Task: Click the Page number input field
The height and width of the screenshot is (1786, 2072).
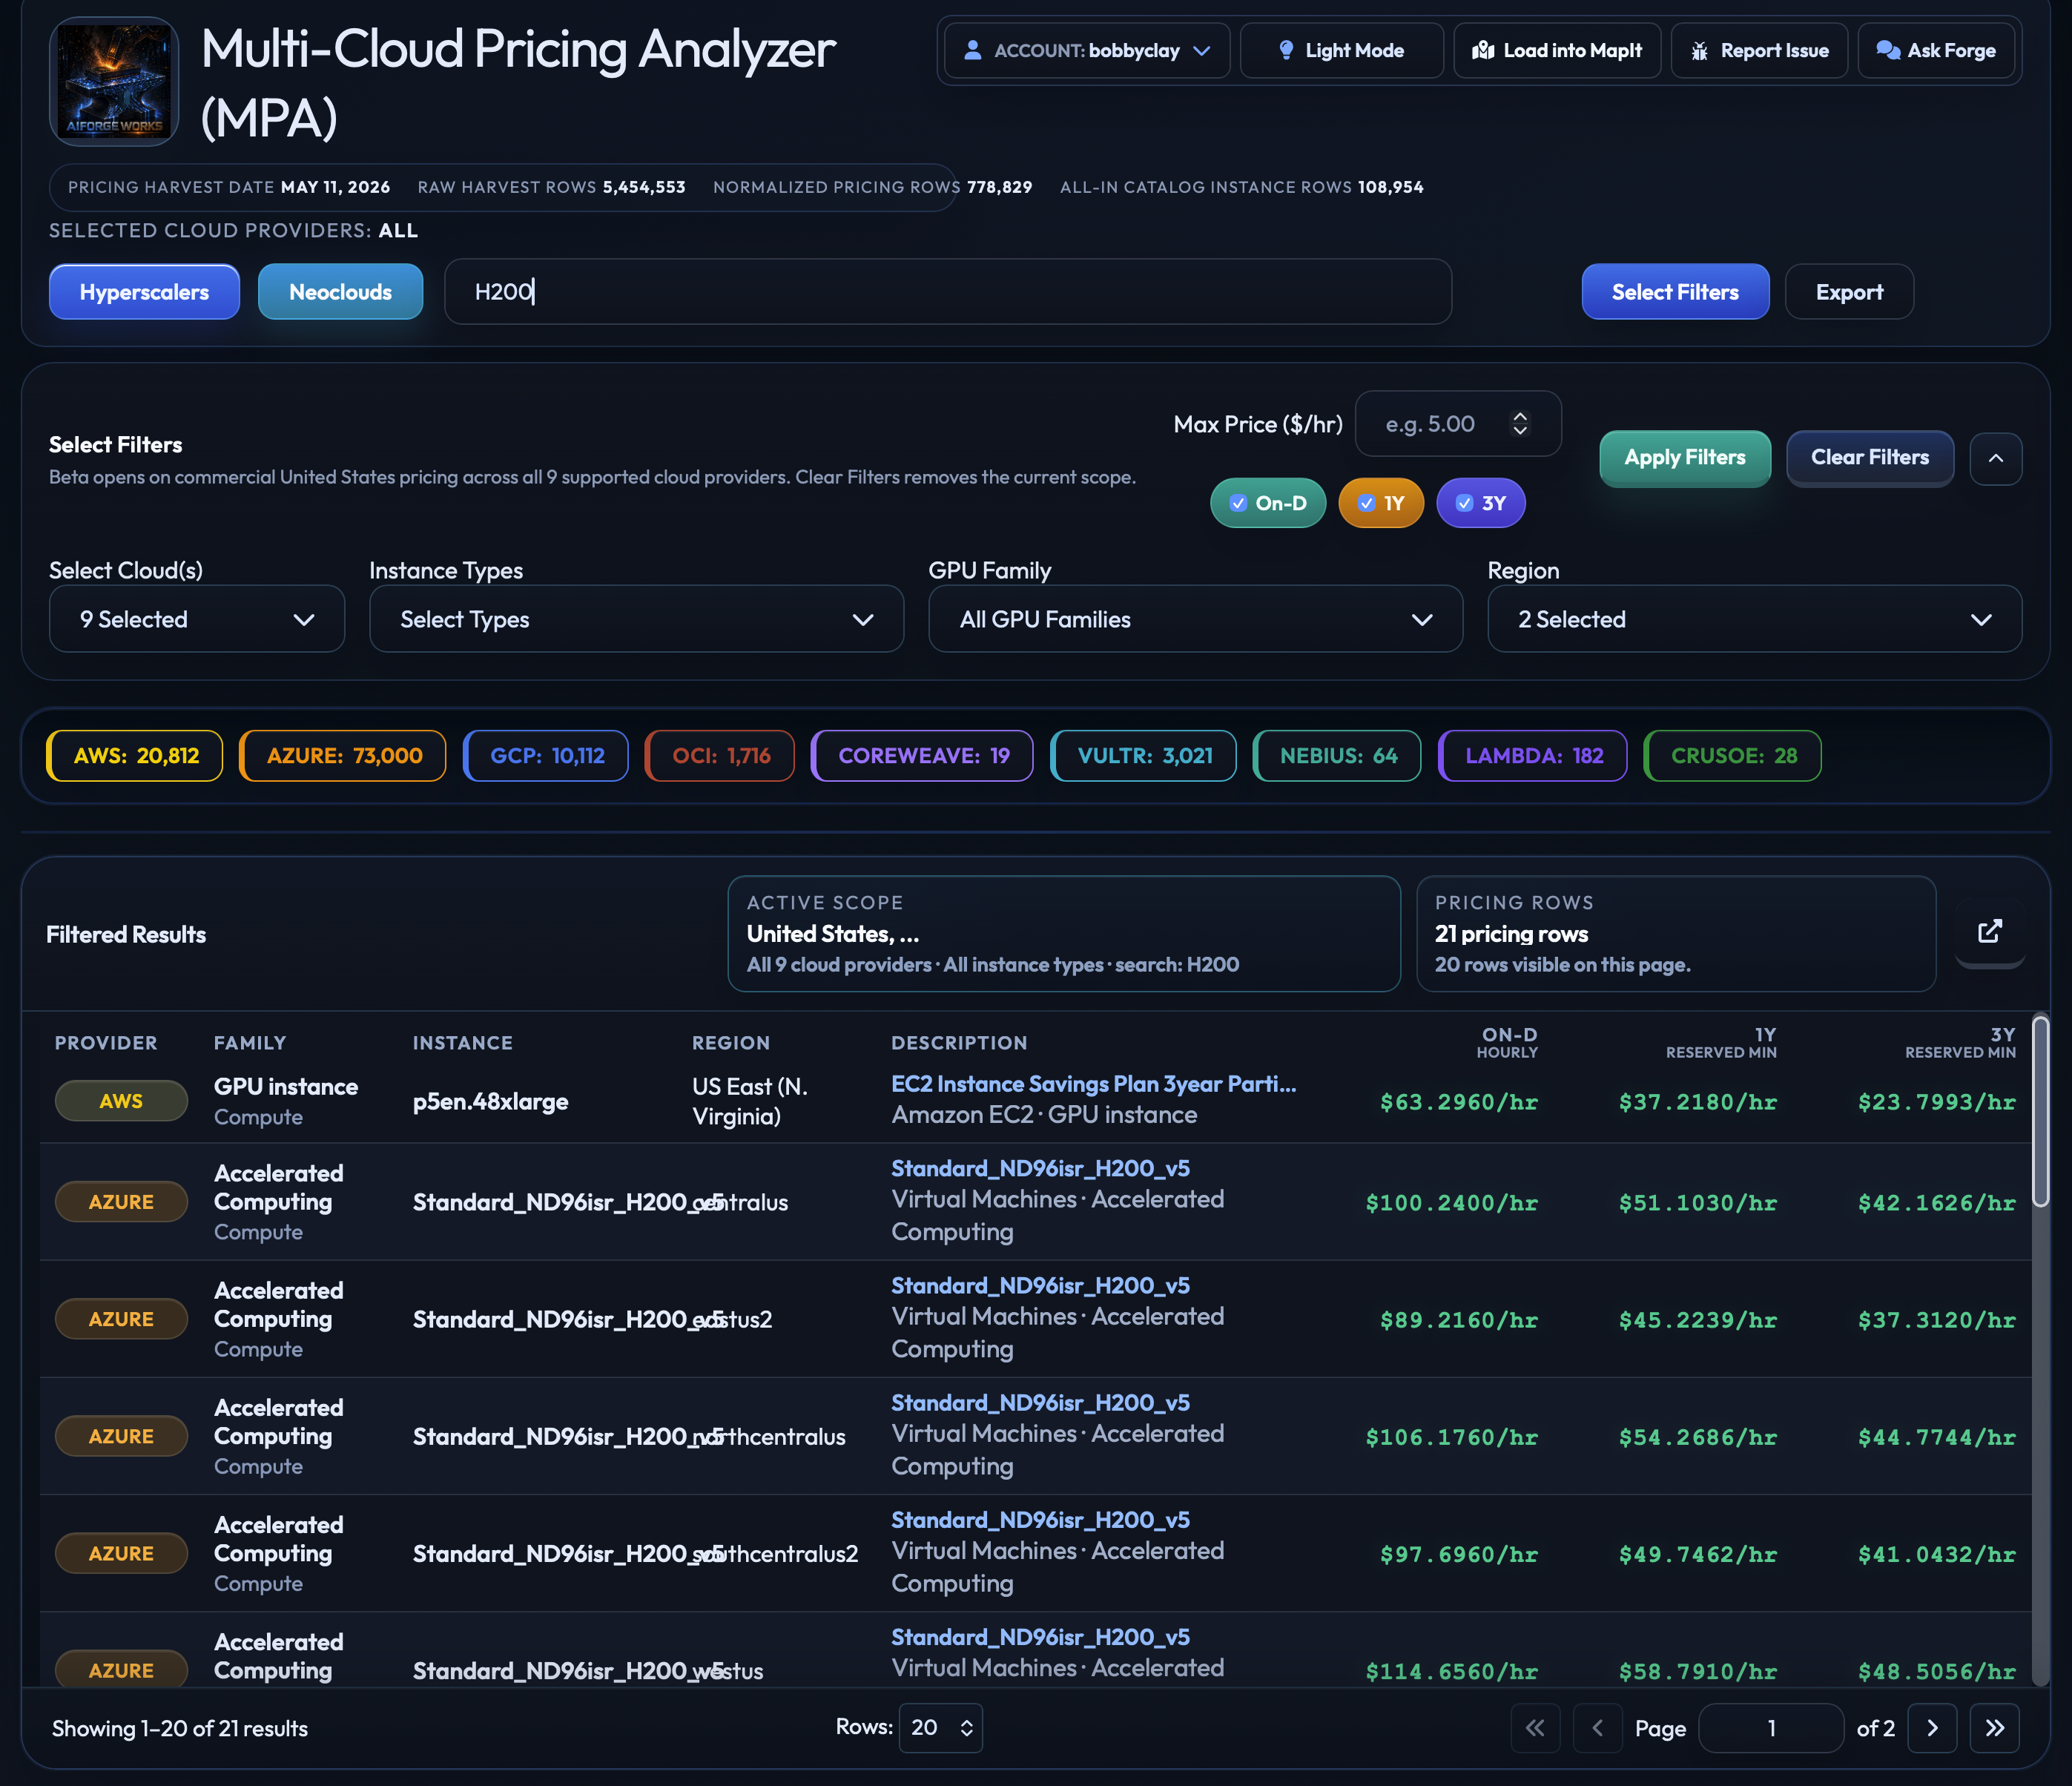Action: [1771, 1728]
